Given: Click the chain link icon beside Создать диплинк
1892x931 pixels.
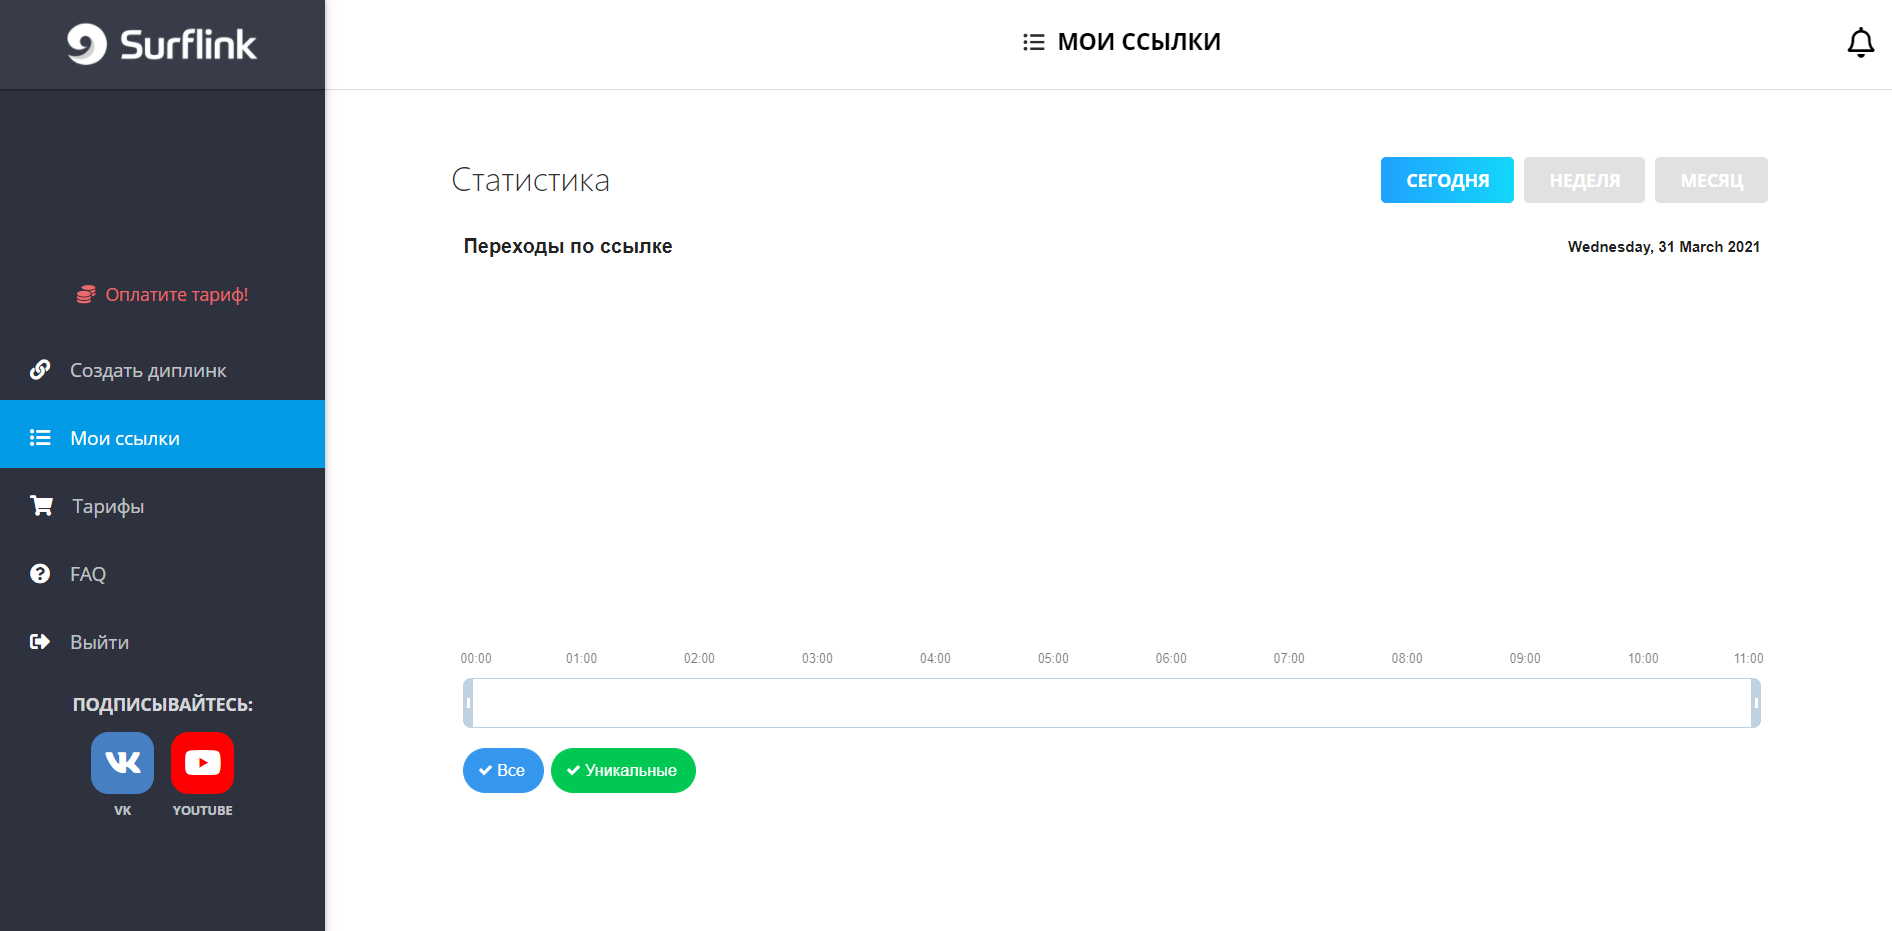Looking at the screenshot, I should pos(40,370).
